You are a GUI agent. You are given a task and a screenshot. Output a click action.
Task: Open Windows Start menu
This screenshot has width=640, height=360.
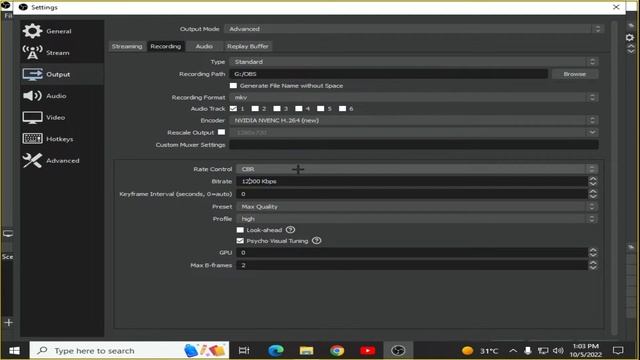14,351
